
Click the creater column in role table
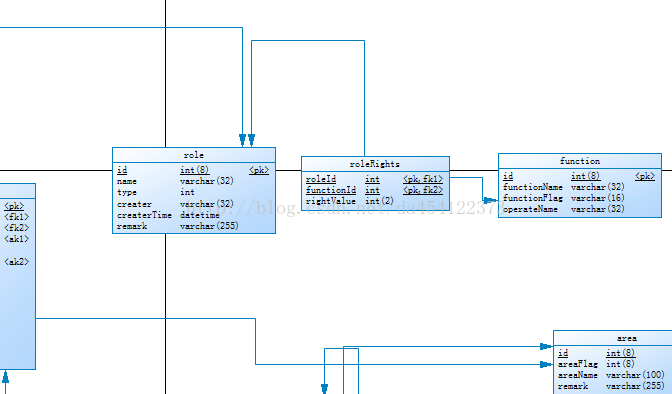coord(134,204)
